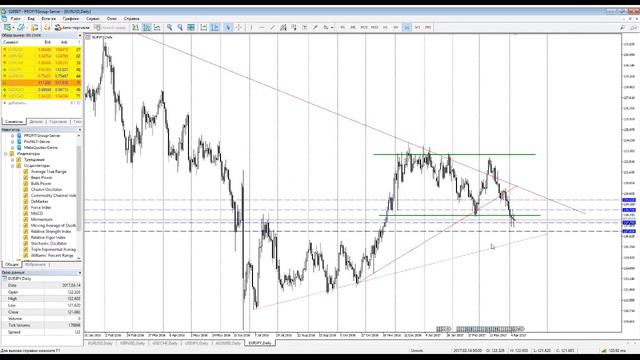
Task: Select Relative Strength Index indicator
Action: (x=51, y=231)
